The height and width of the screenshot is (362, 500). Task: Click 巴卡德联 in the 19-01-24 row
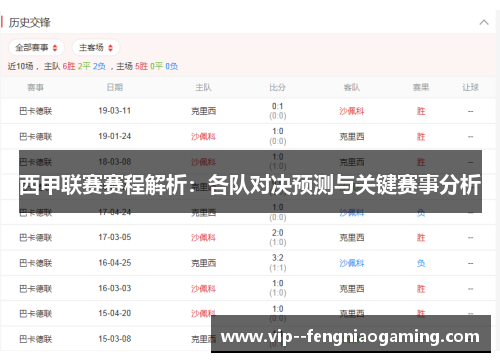click(36, 137)
